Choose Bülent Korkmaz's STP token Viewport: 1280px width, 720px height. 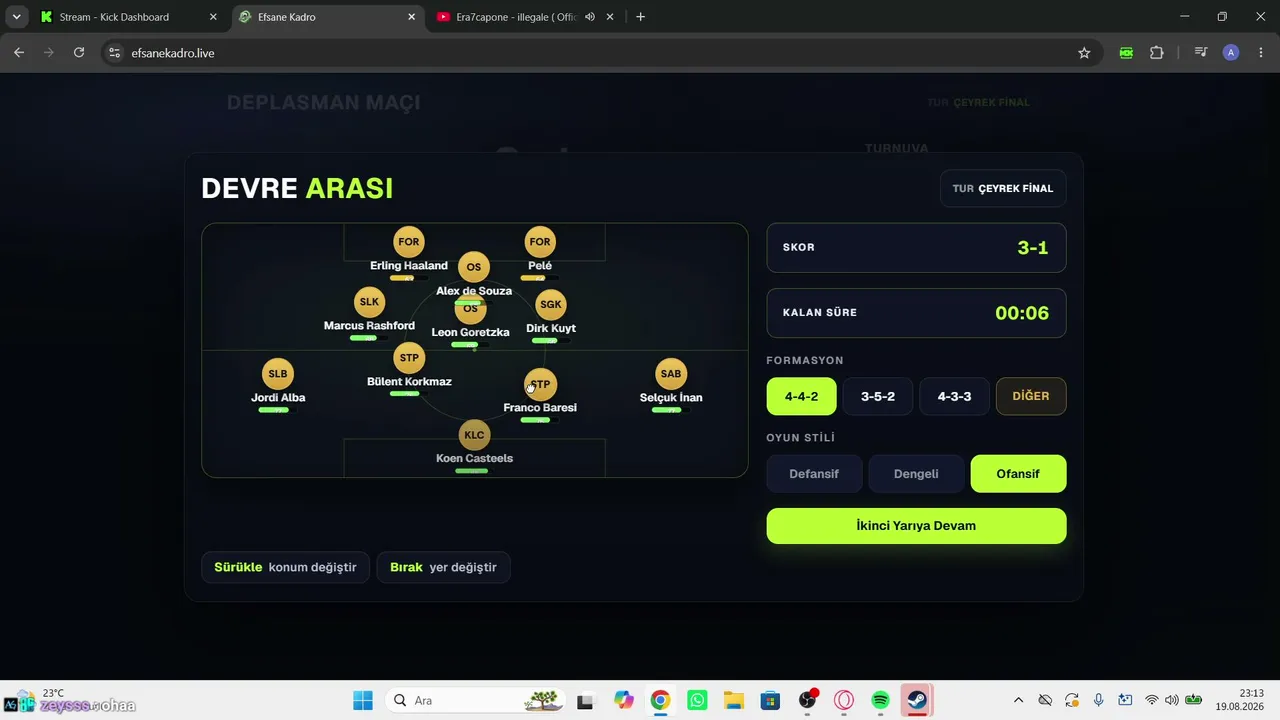[409, 358]
